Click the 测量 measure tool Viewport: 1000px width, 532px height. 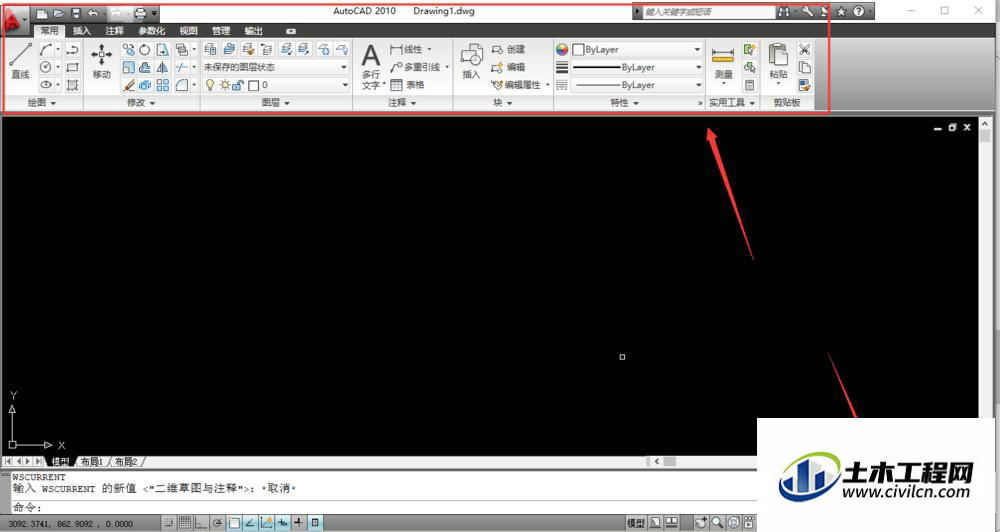click(723, 63)
